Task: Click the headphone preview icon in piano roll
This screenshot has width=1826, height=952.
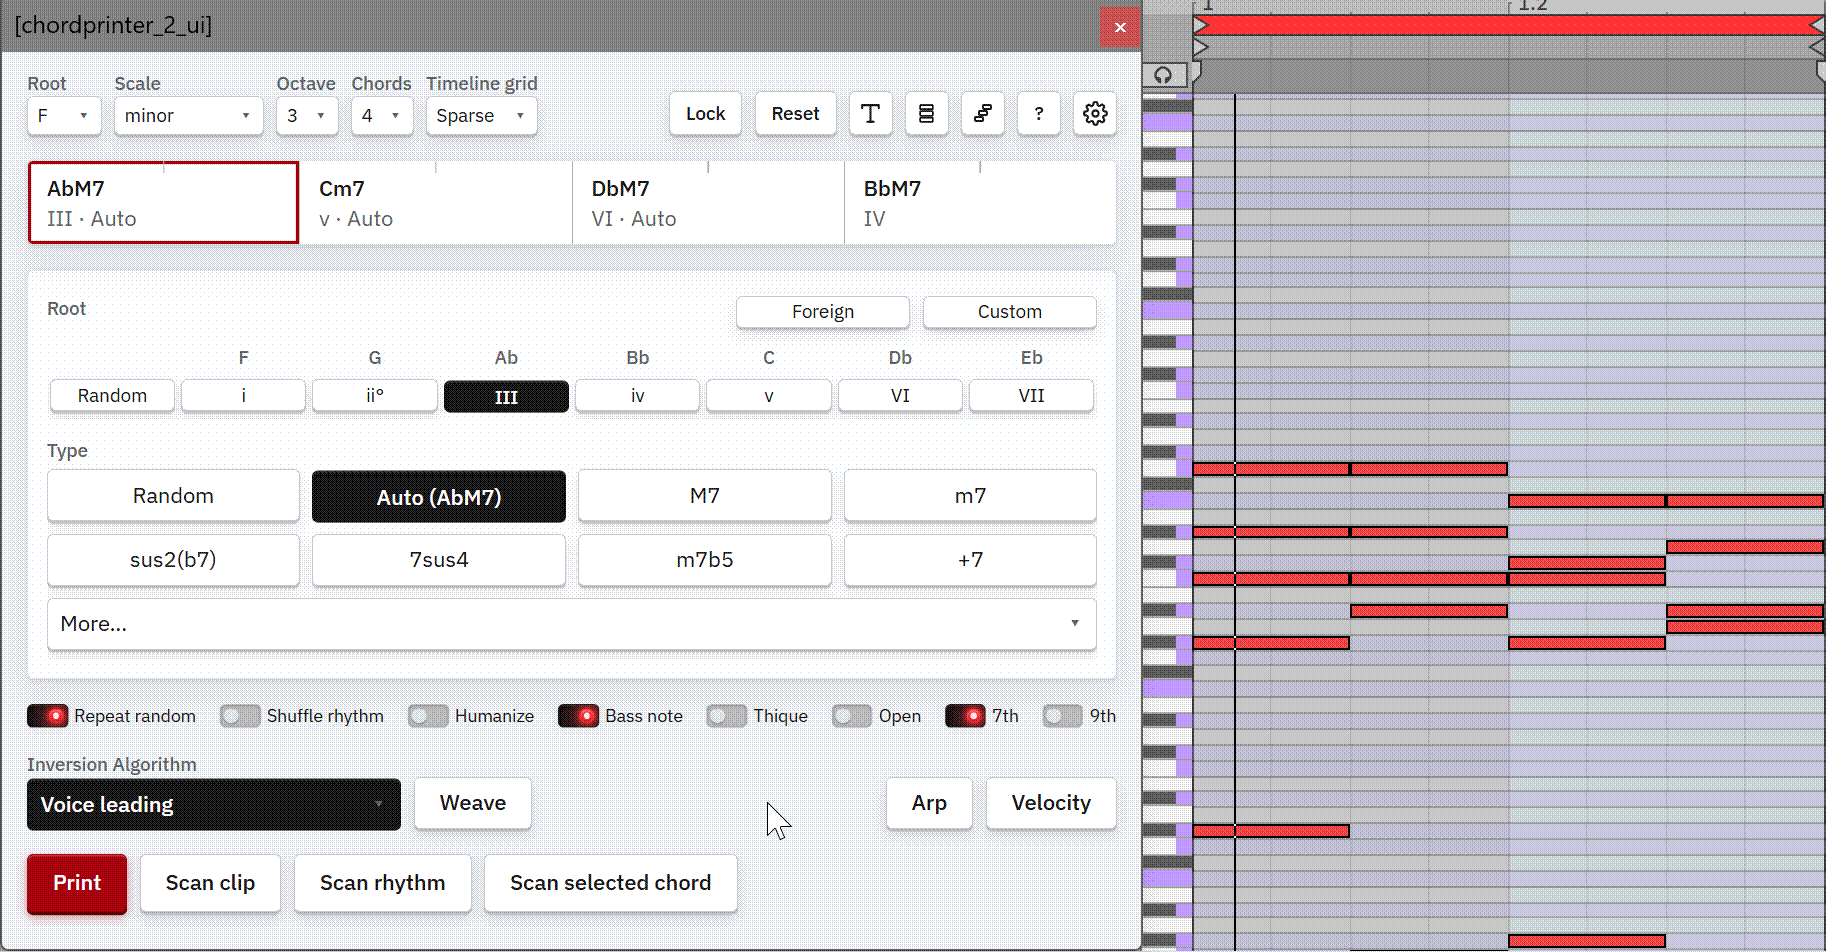Action: coord(1163,75)
